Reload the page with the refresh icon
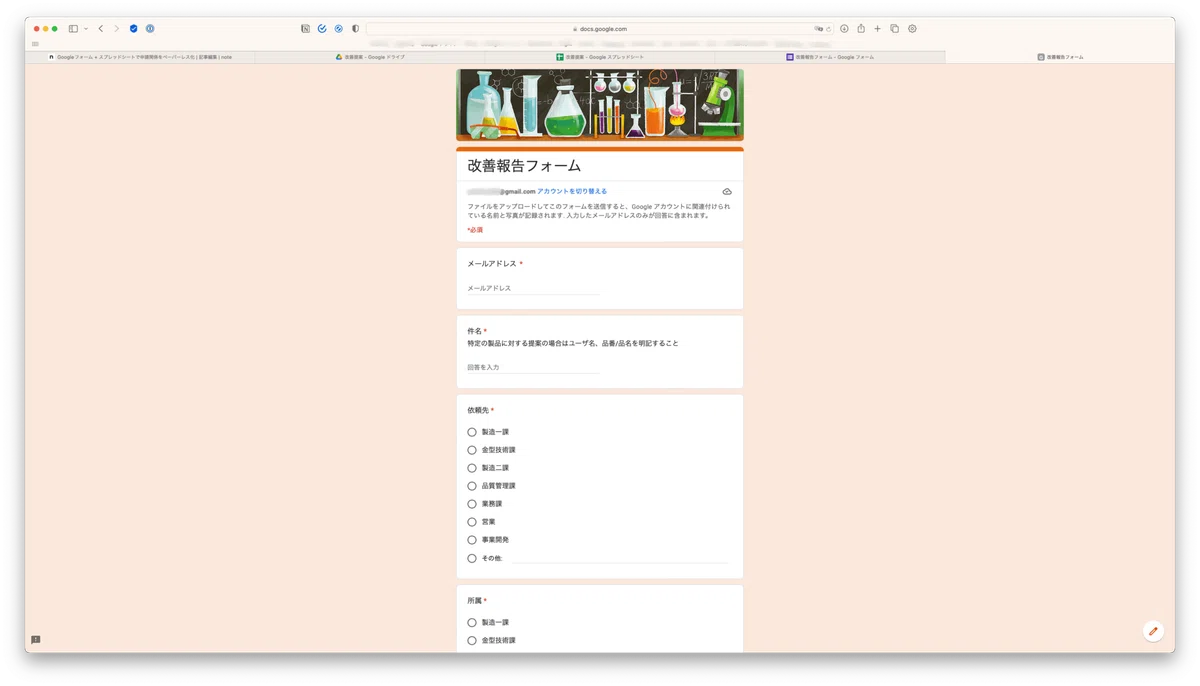Image resolution: width=1200 pixels, height=686 pixels. click(x=829, y=29)
